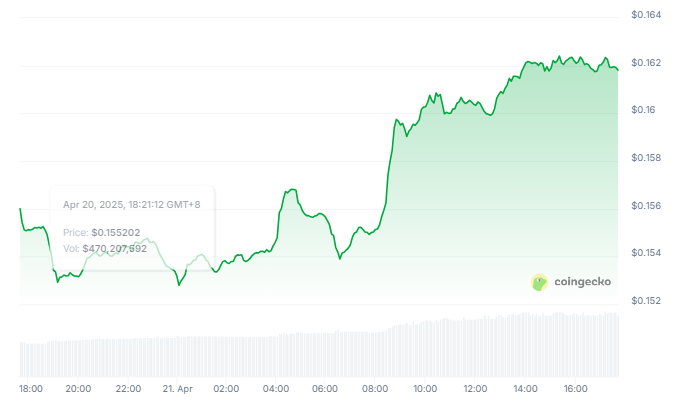Select the 16:00 time axis label
Viewport: 680px width, 404px height.
click(574, 388)
